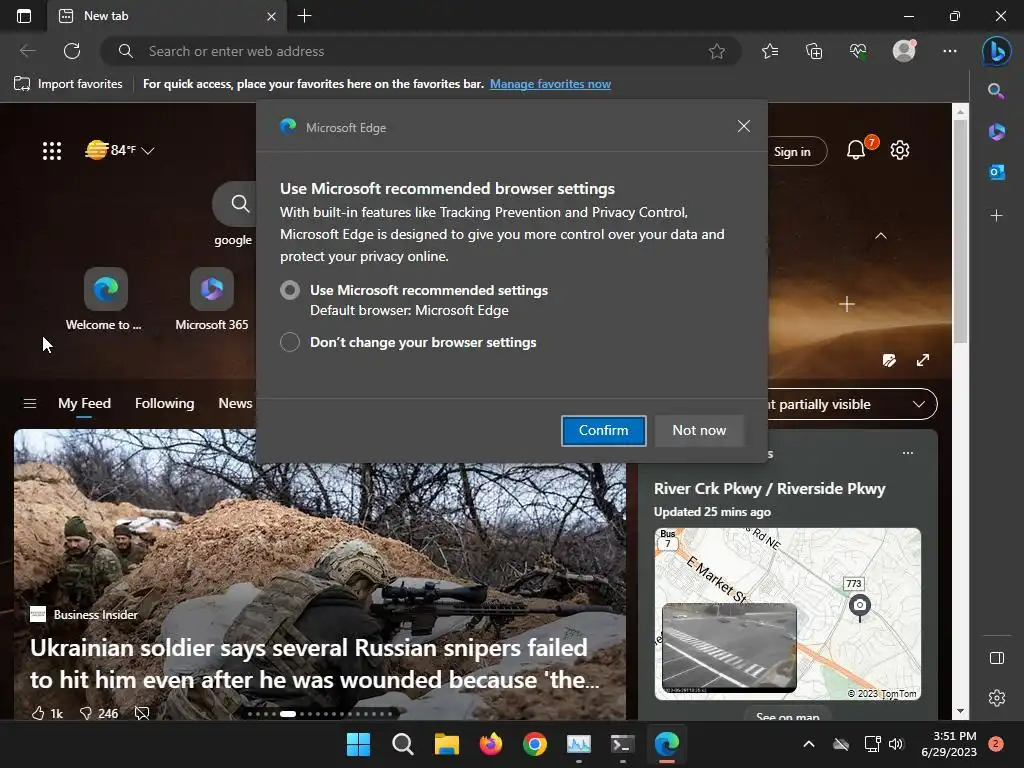Open Settings and more ellipsis menu
Screen dimensions: 1024x768
point(950,51)
